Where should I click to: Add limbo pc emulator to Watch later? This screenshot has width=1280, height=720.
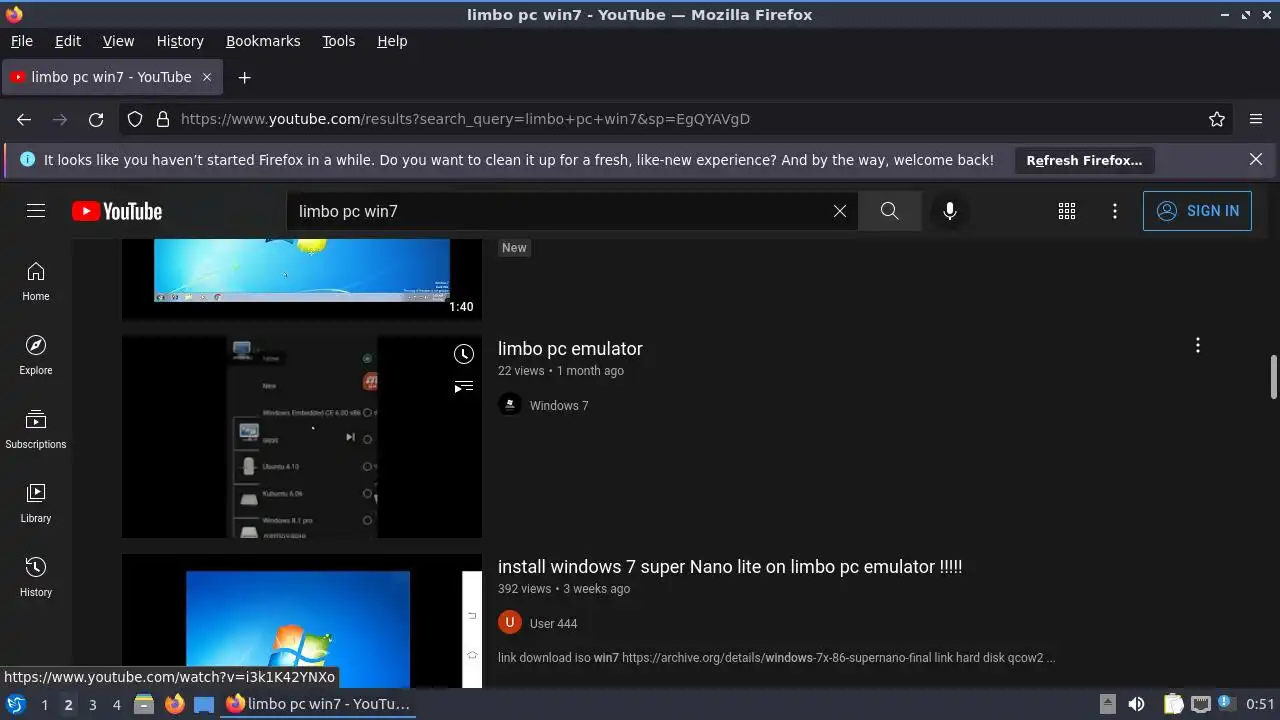(x=464, y=354)
